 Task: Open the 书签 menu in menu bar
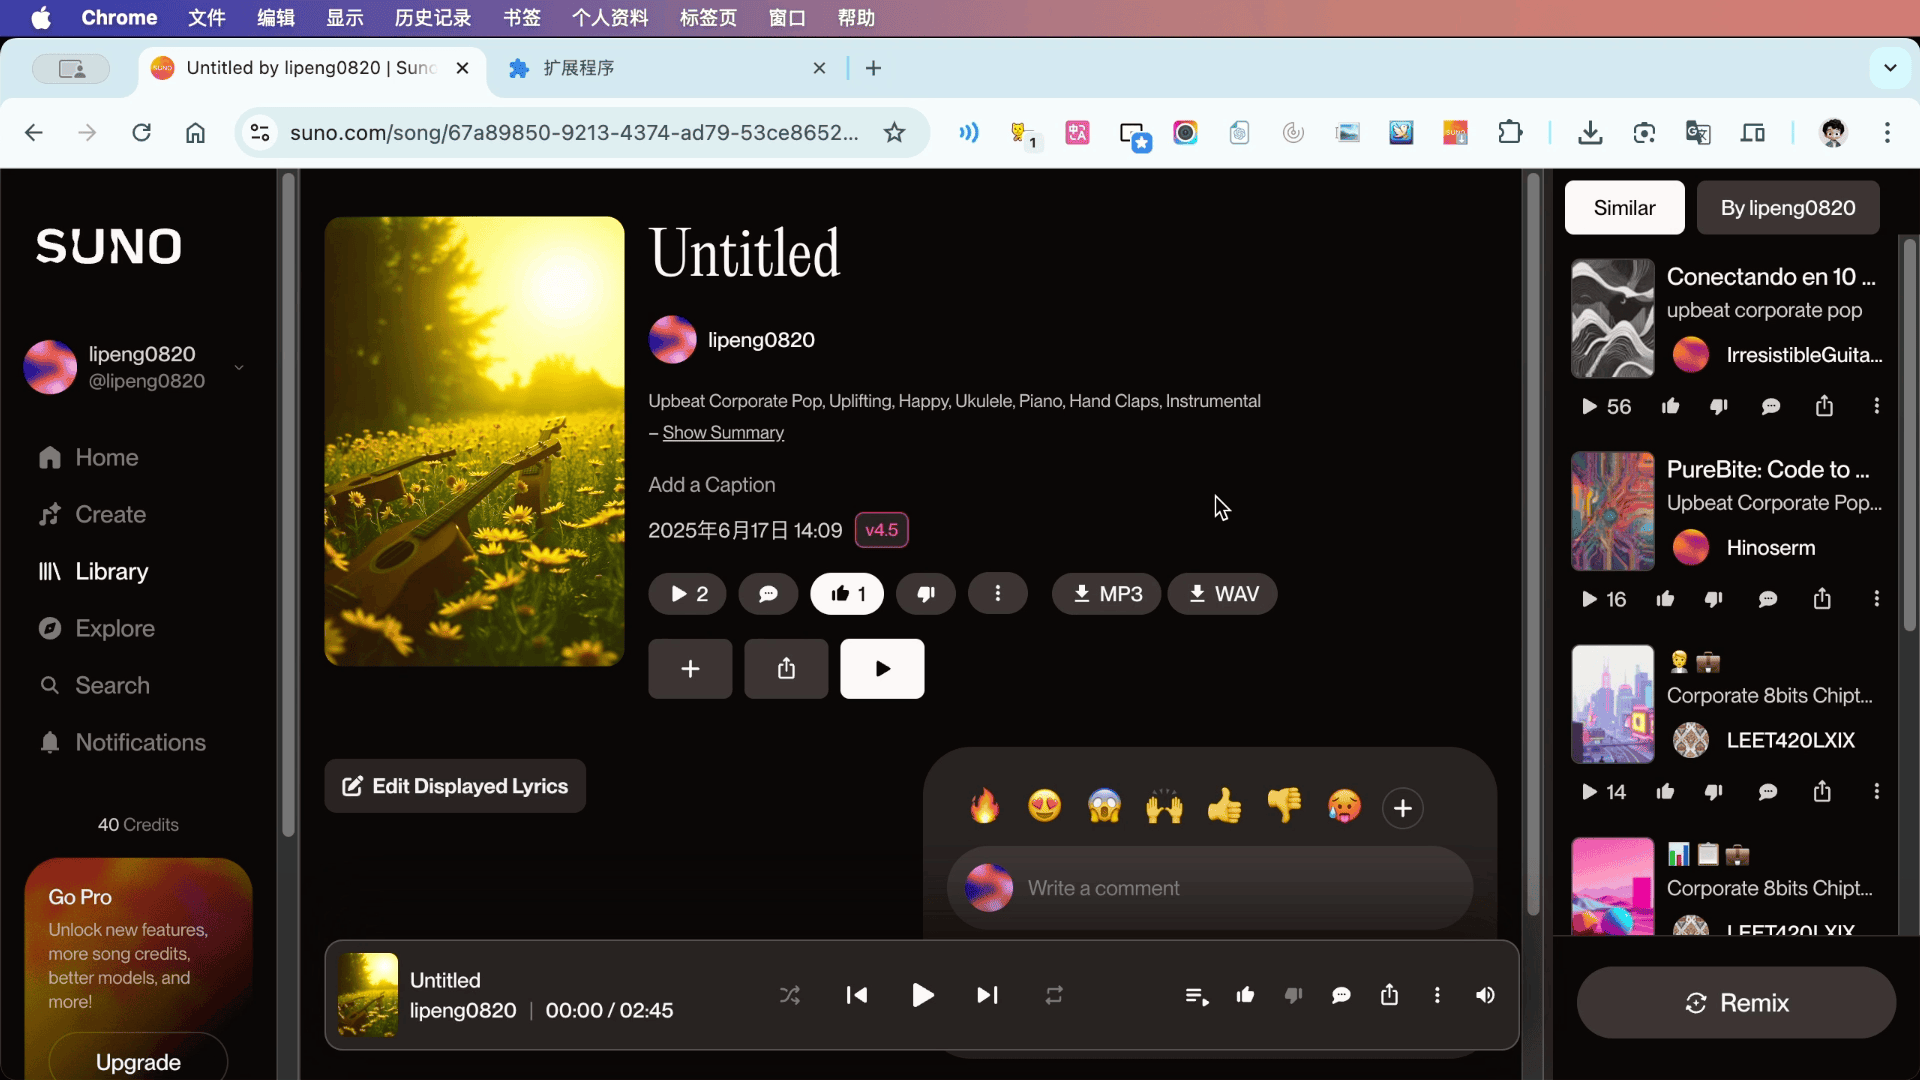click(x=521, y=18)
